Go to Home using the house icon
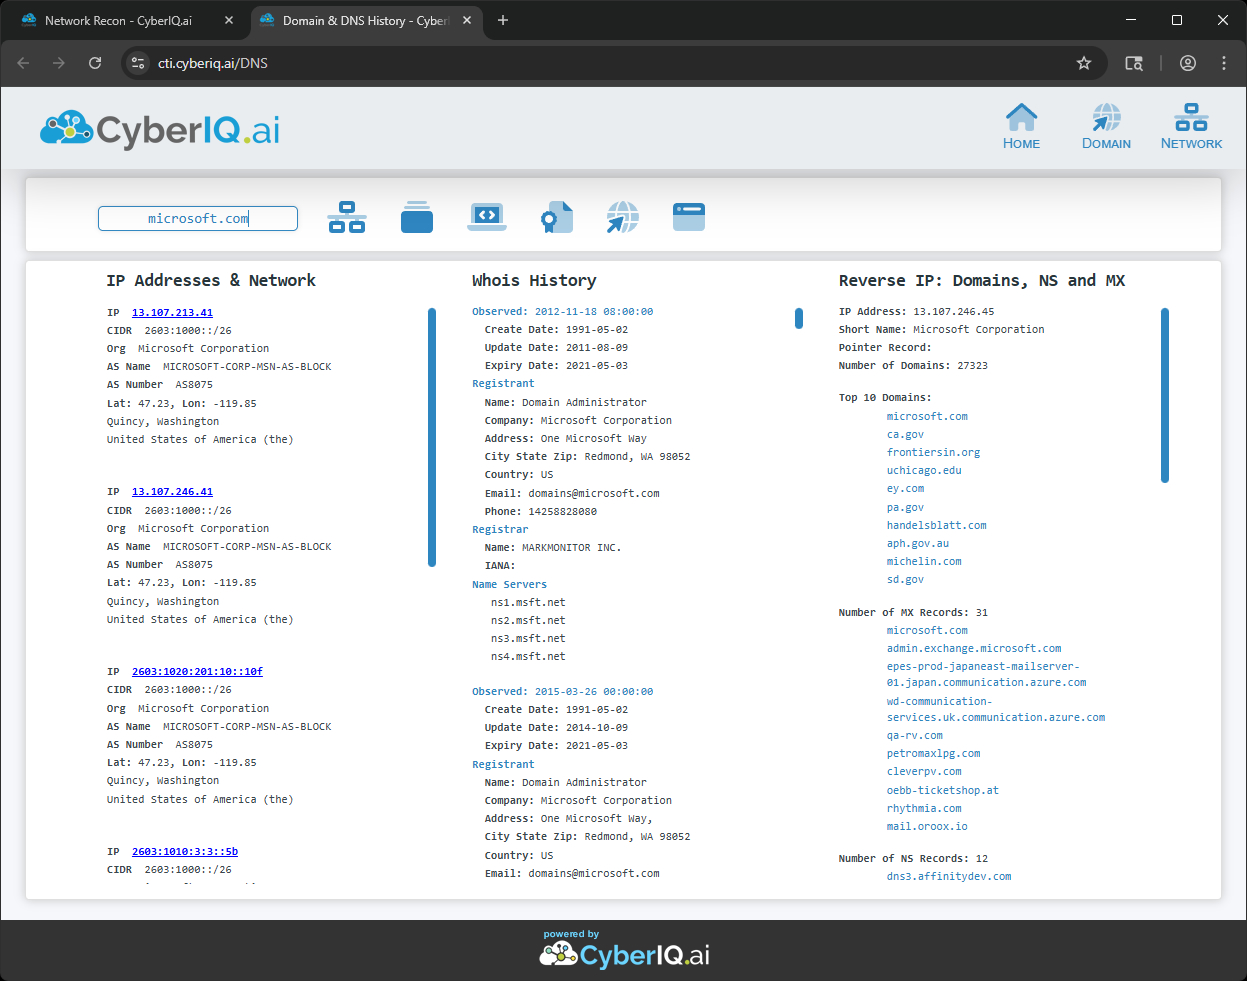The image size is (1247, 981). [1021, 125]
